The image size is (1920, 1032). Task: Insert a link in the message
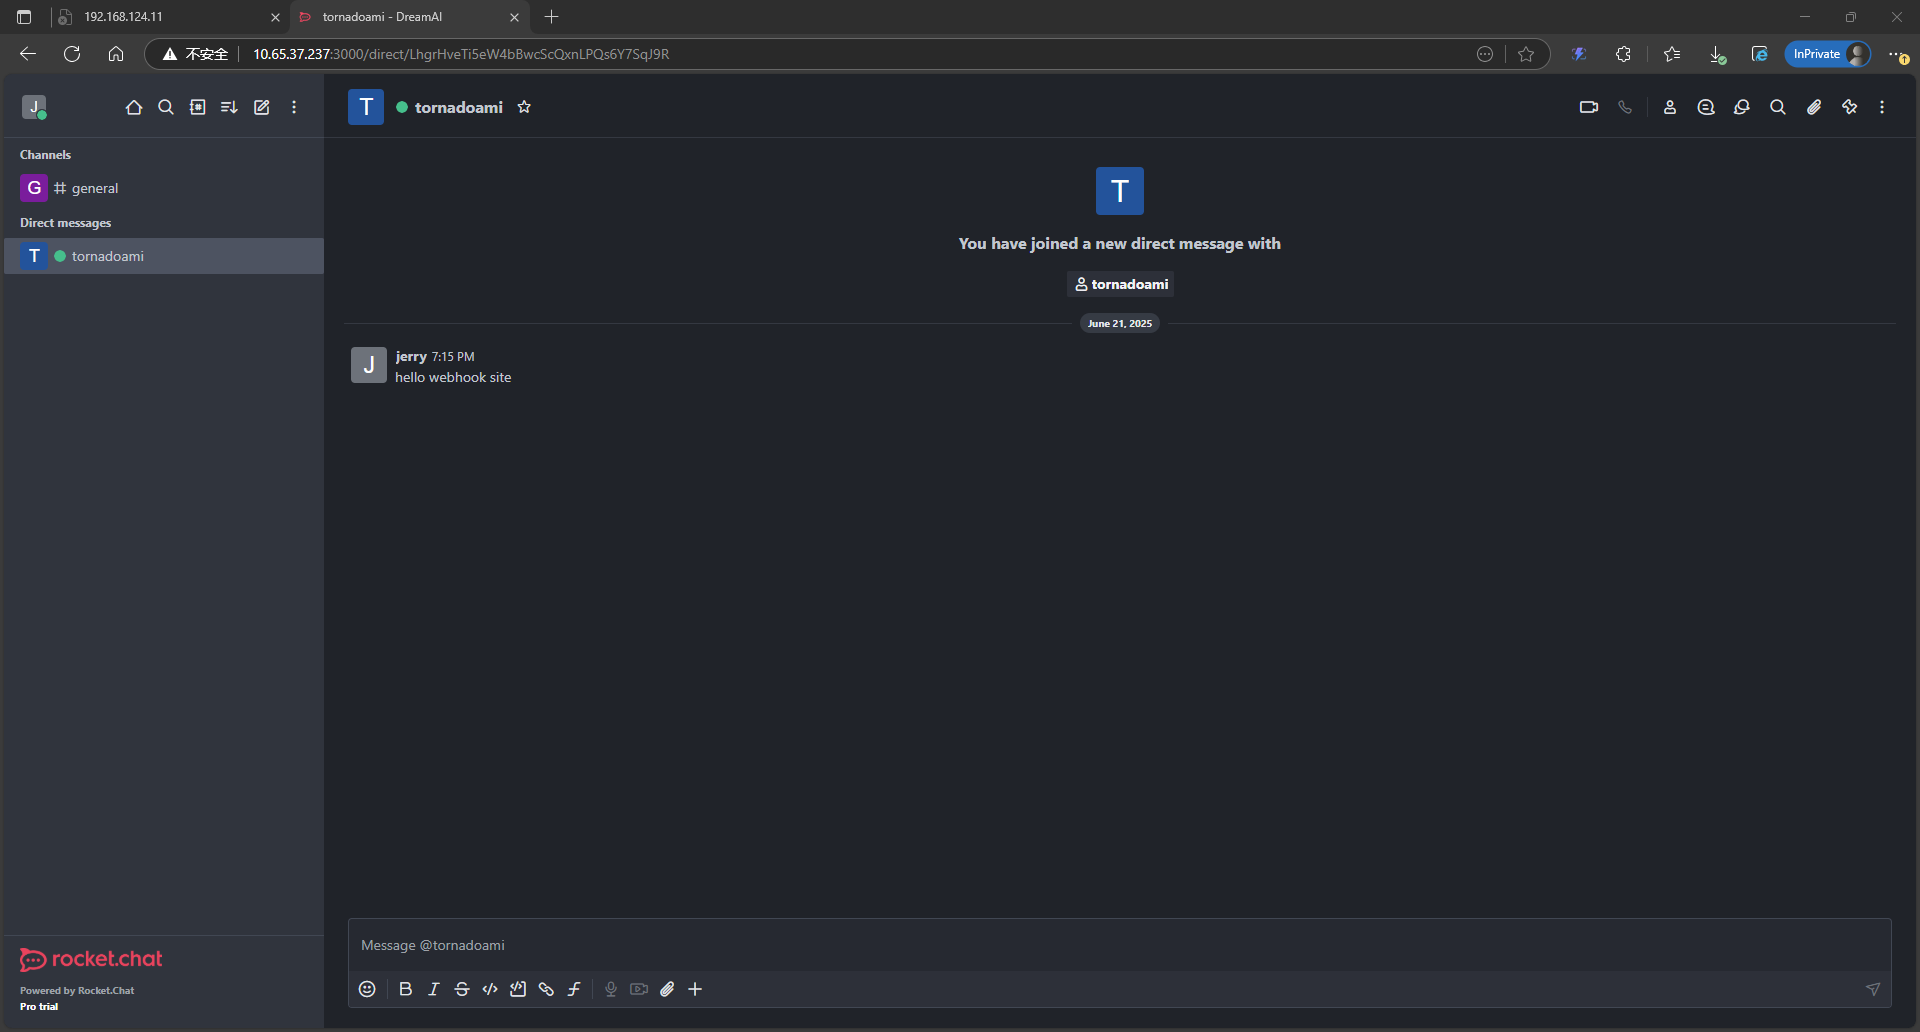546,989
